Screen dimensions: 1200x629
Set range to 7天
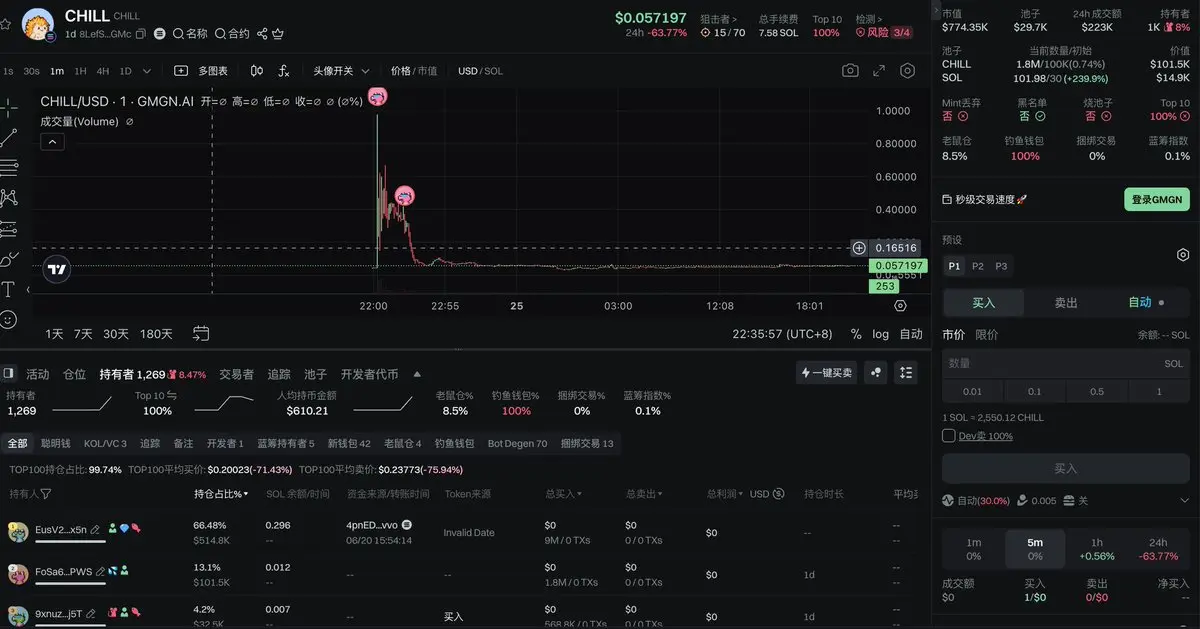point(83,334)
